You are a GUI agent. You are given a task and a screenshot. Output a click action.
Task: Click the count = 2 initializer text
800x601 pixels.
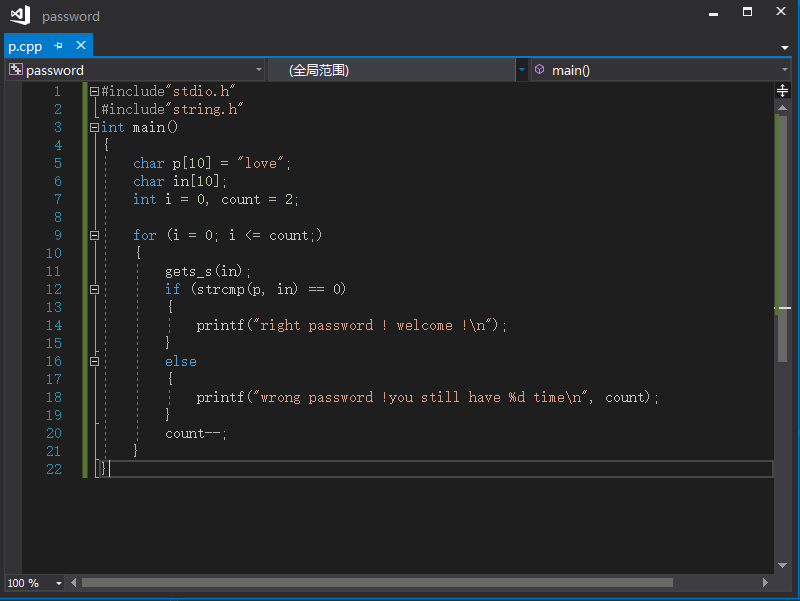tap(259, 199)
